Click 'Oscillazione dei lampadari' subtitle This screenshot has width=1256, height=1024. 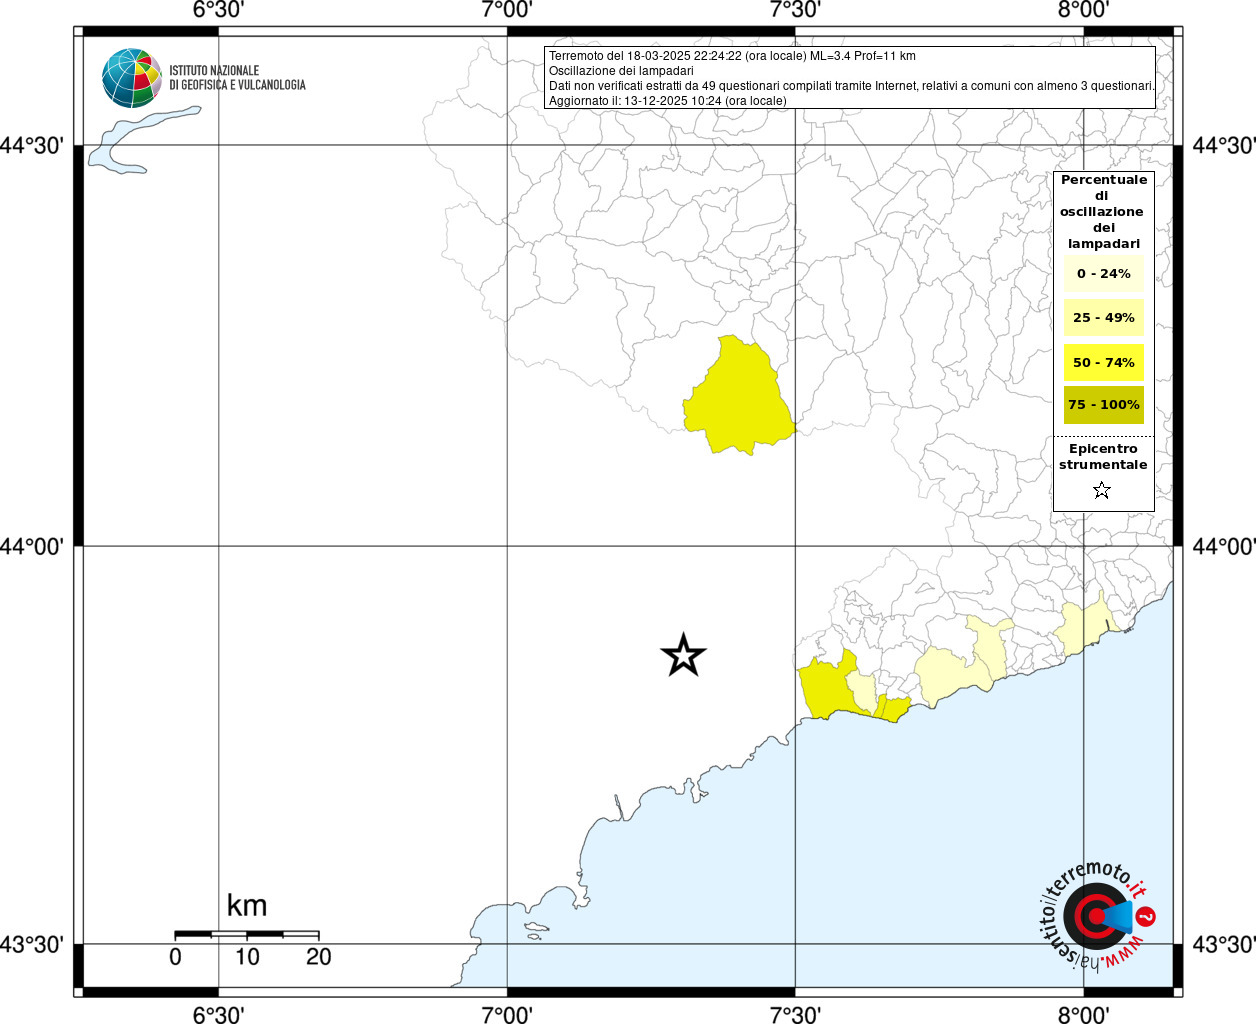[x=621, y=71]
